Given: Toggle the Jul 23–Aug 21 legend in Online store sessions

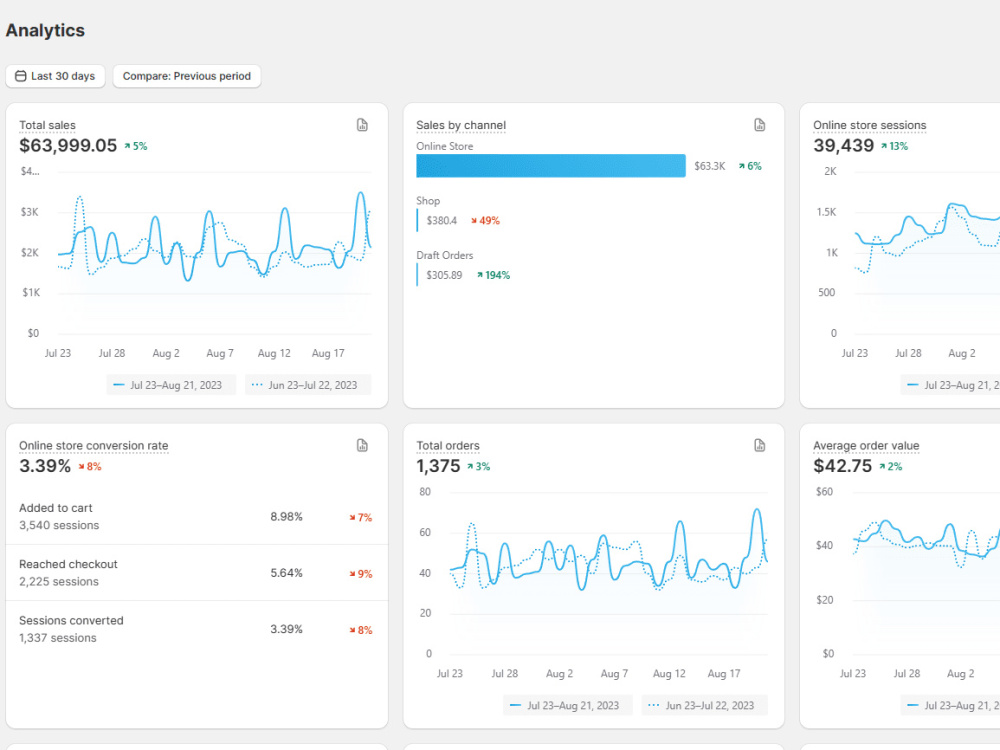Looking at the screenshot, I should [x=950, y=385].
